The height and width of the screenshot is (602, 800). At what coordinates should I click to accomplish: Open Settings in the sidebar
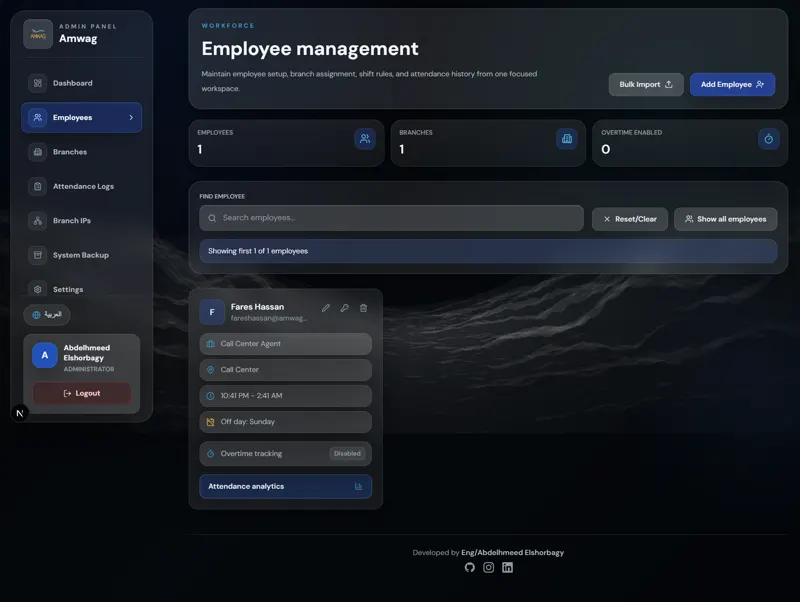coord(81,289)
